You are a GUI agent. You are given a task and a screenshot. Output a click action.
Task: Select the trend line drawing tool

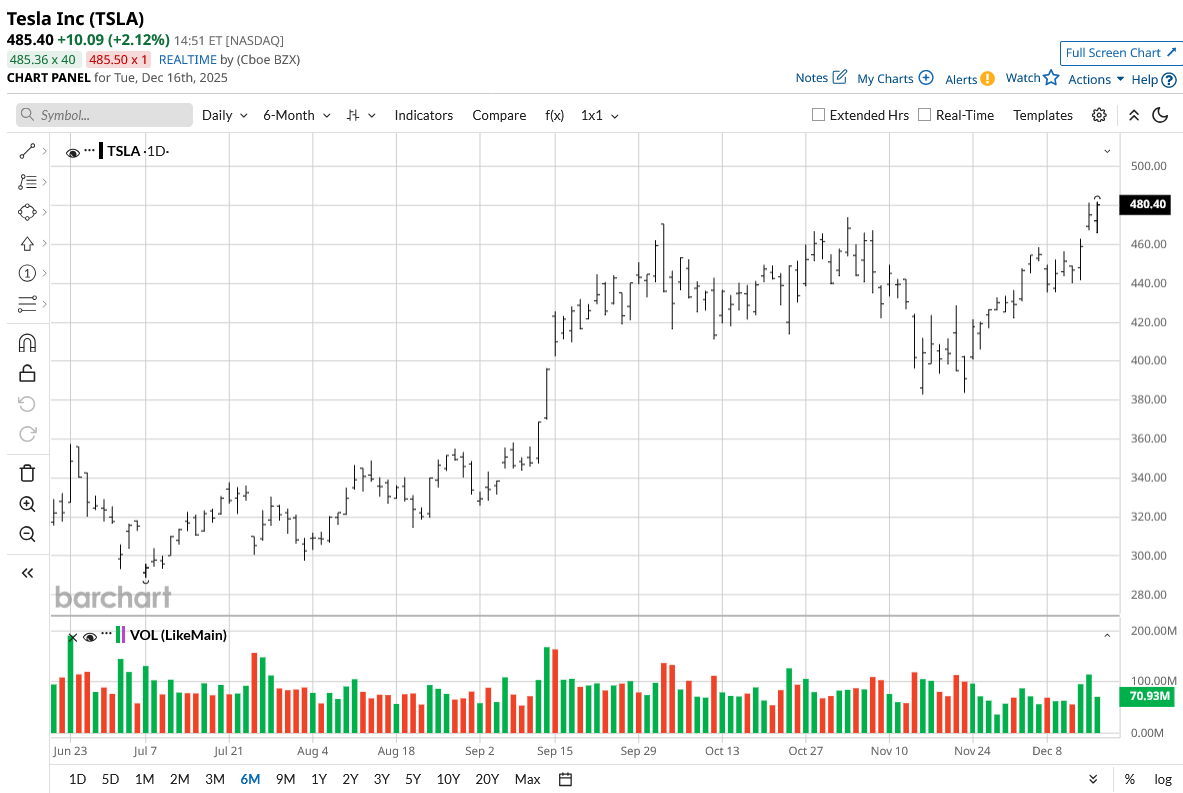tap(27, 152)
